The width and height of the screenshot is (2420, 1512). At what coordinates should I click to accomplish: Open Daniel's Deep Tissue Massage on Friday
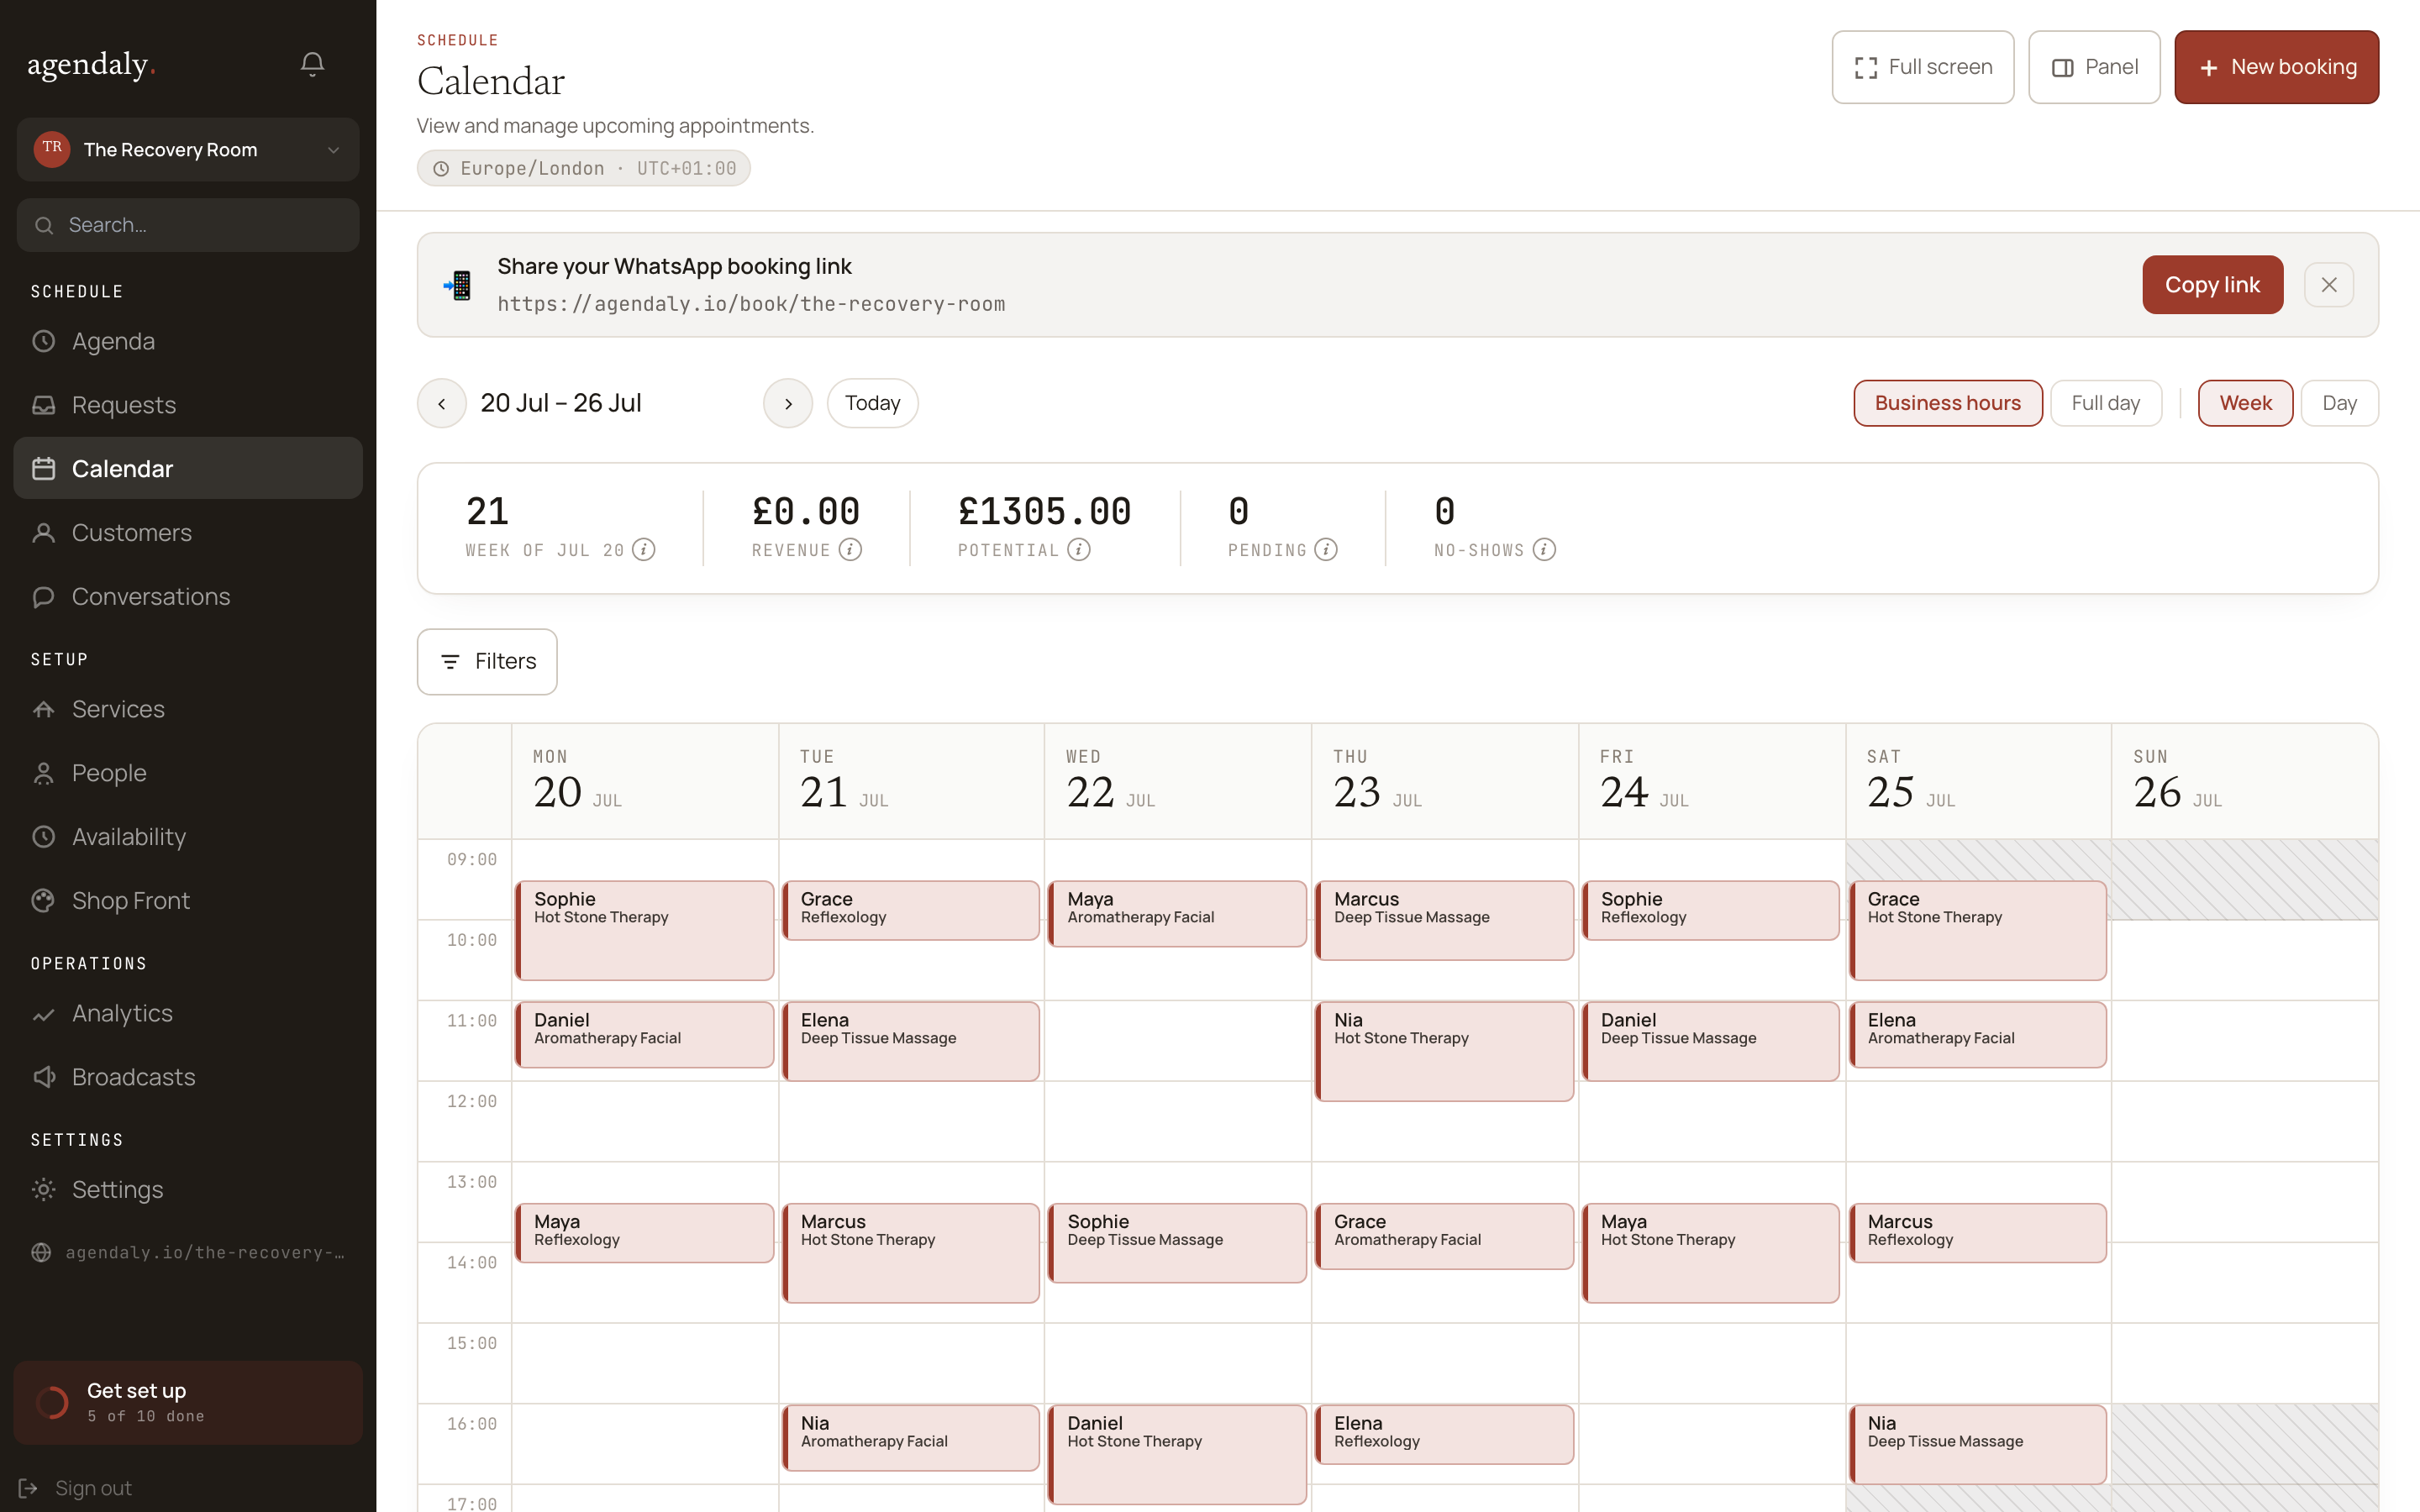pyautogui.click(x=1711, y=1041)
